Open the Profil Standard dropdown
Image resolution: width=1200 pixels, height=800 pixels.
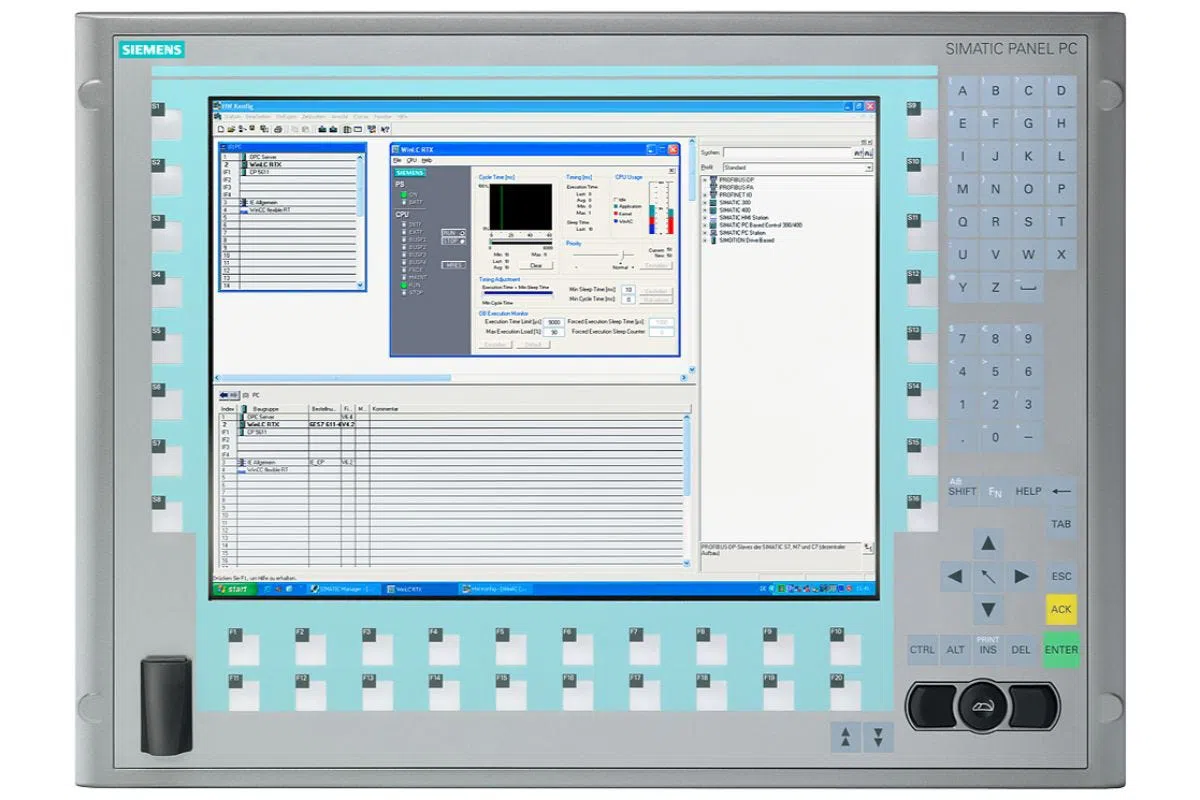click(x=869, y=168)
